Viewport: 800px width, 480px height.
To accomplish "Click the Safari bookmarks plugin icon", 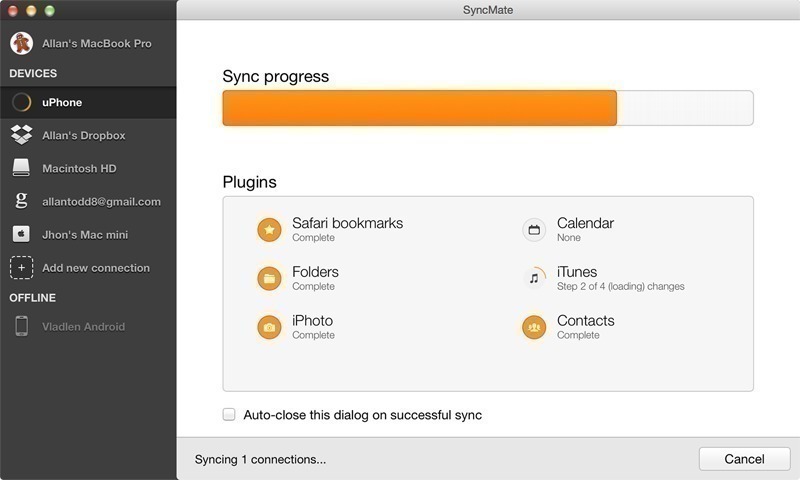I will click(269, 230).
